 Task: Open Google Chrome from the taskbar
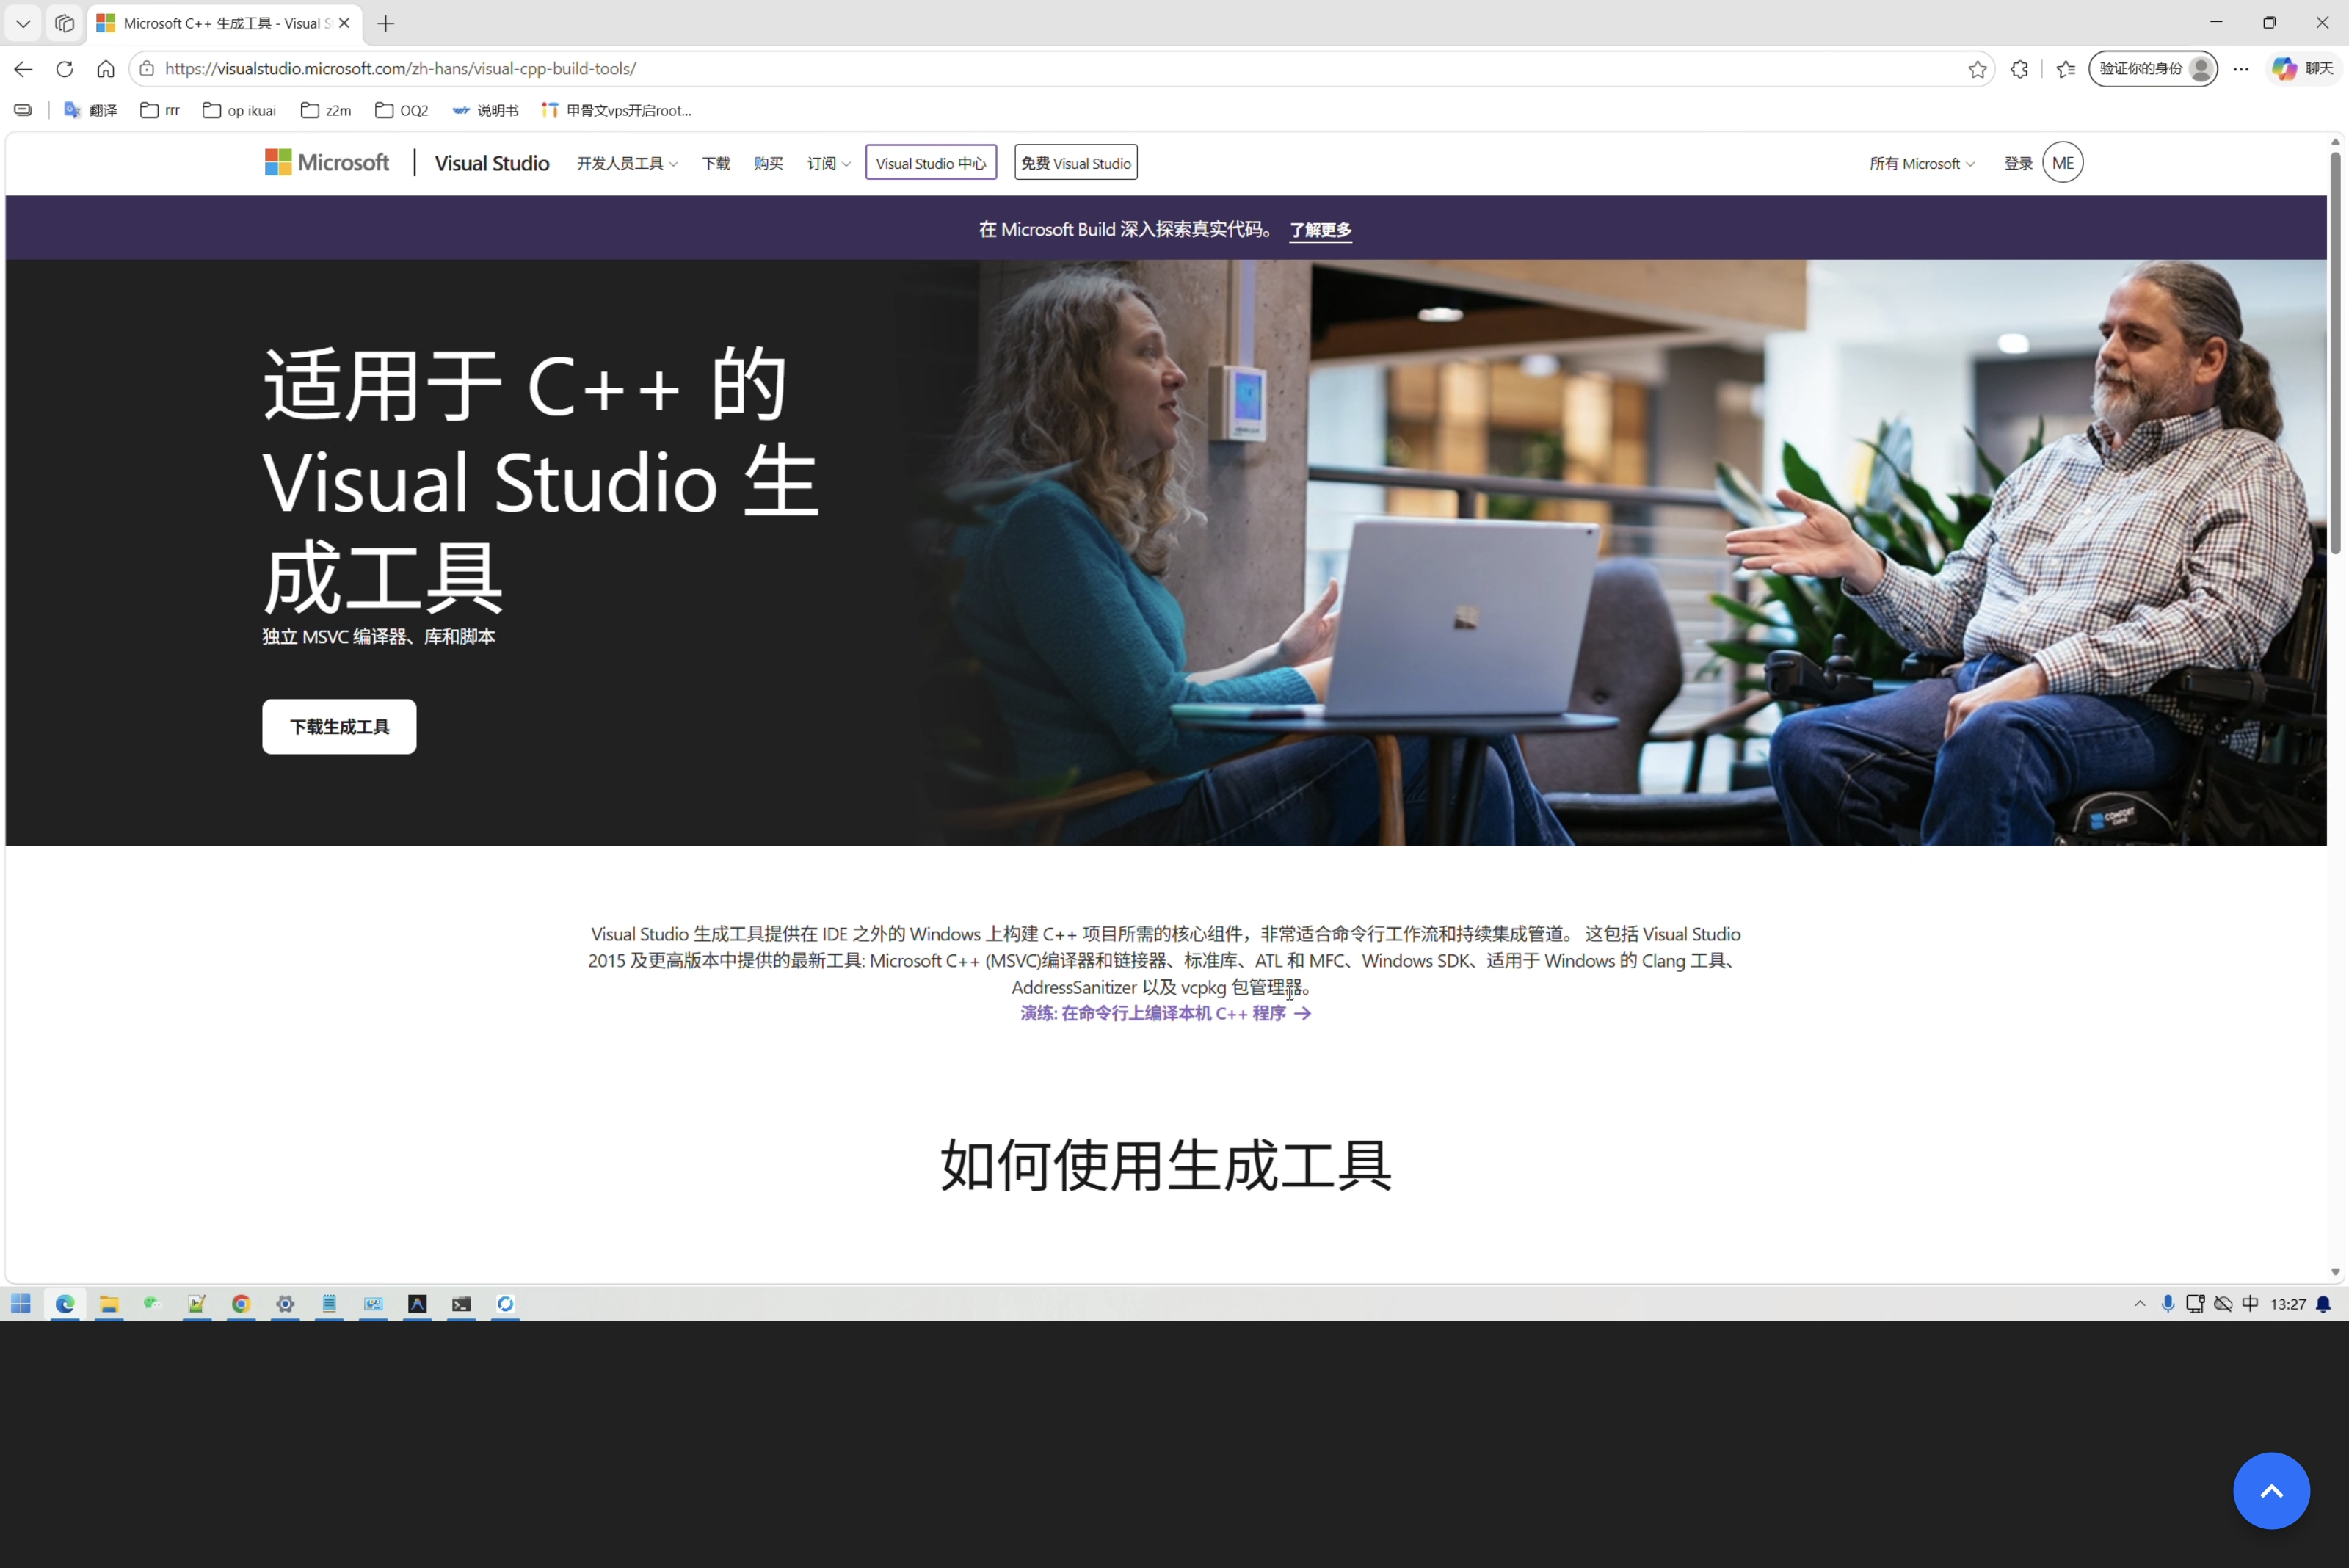(x=241, y=1303)
